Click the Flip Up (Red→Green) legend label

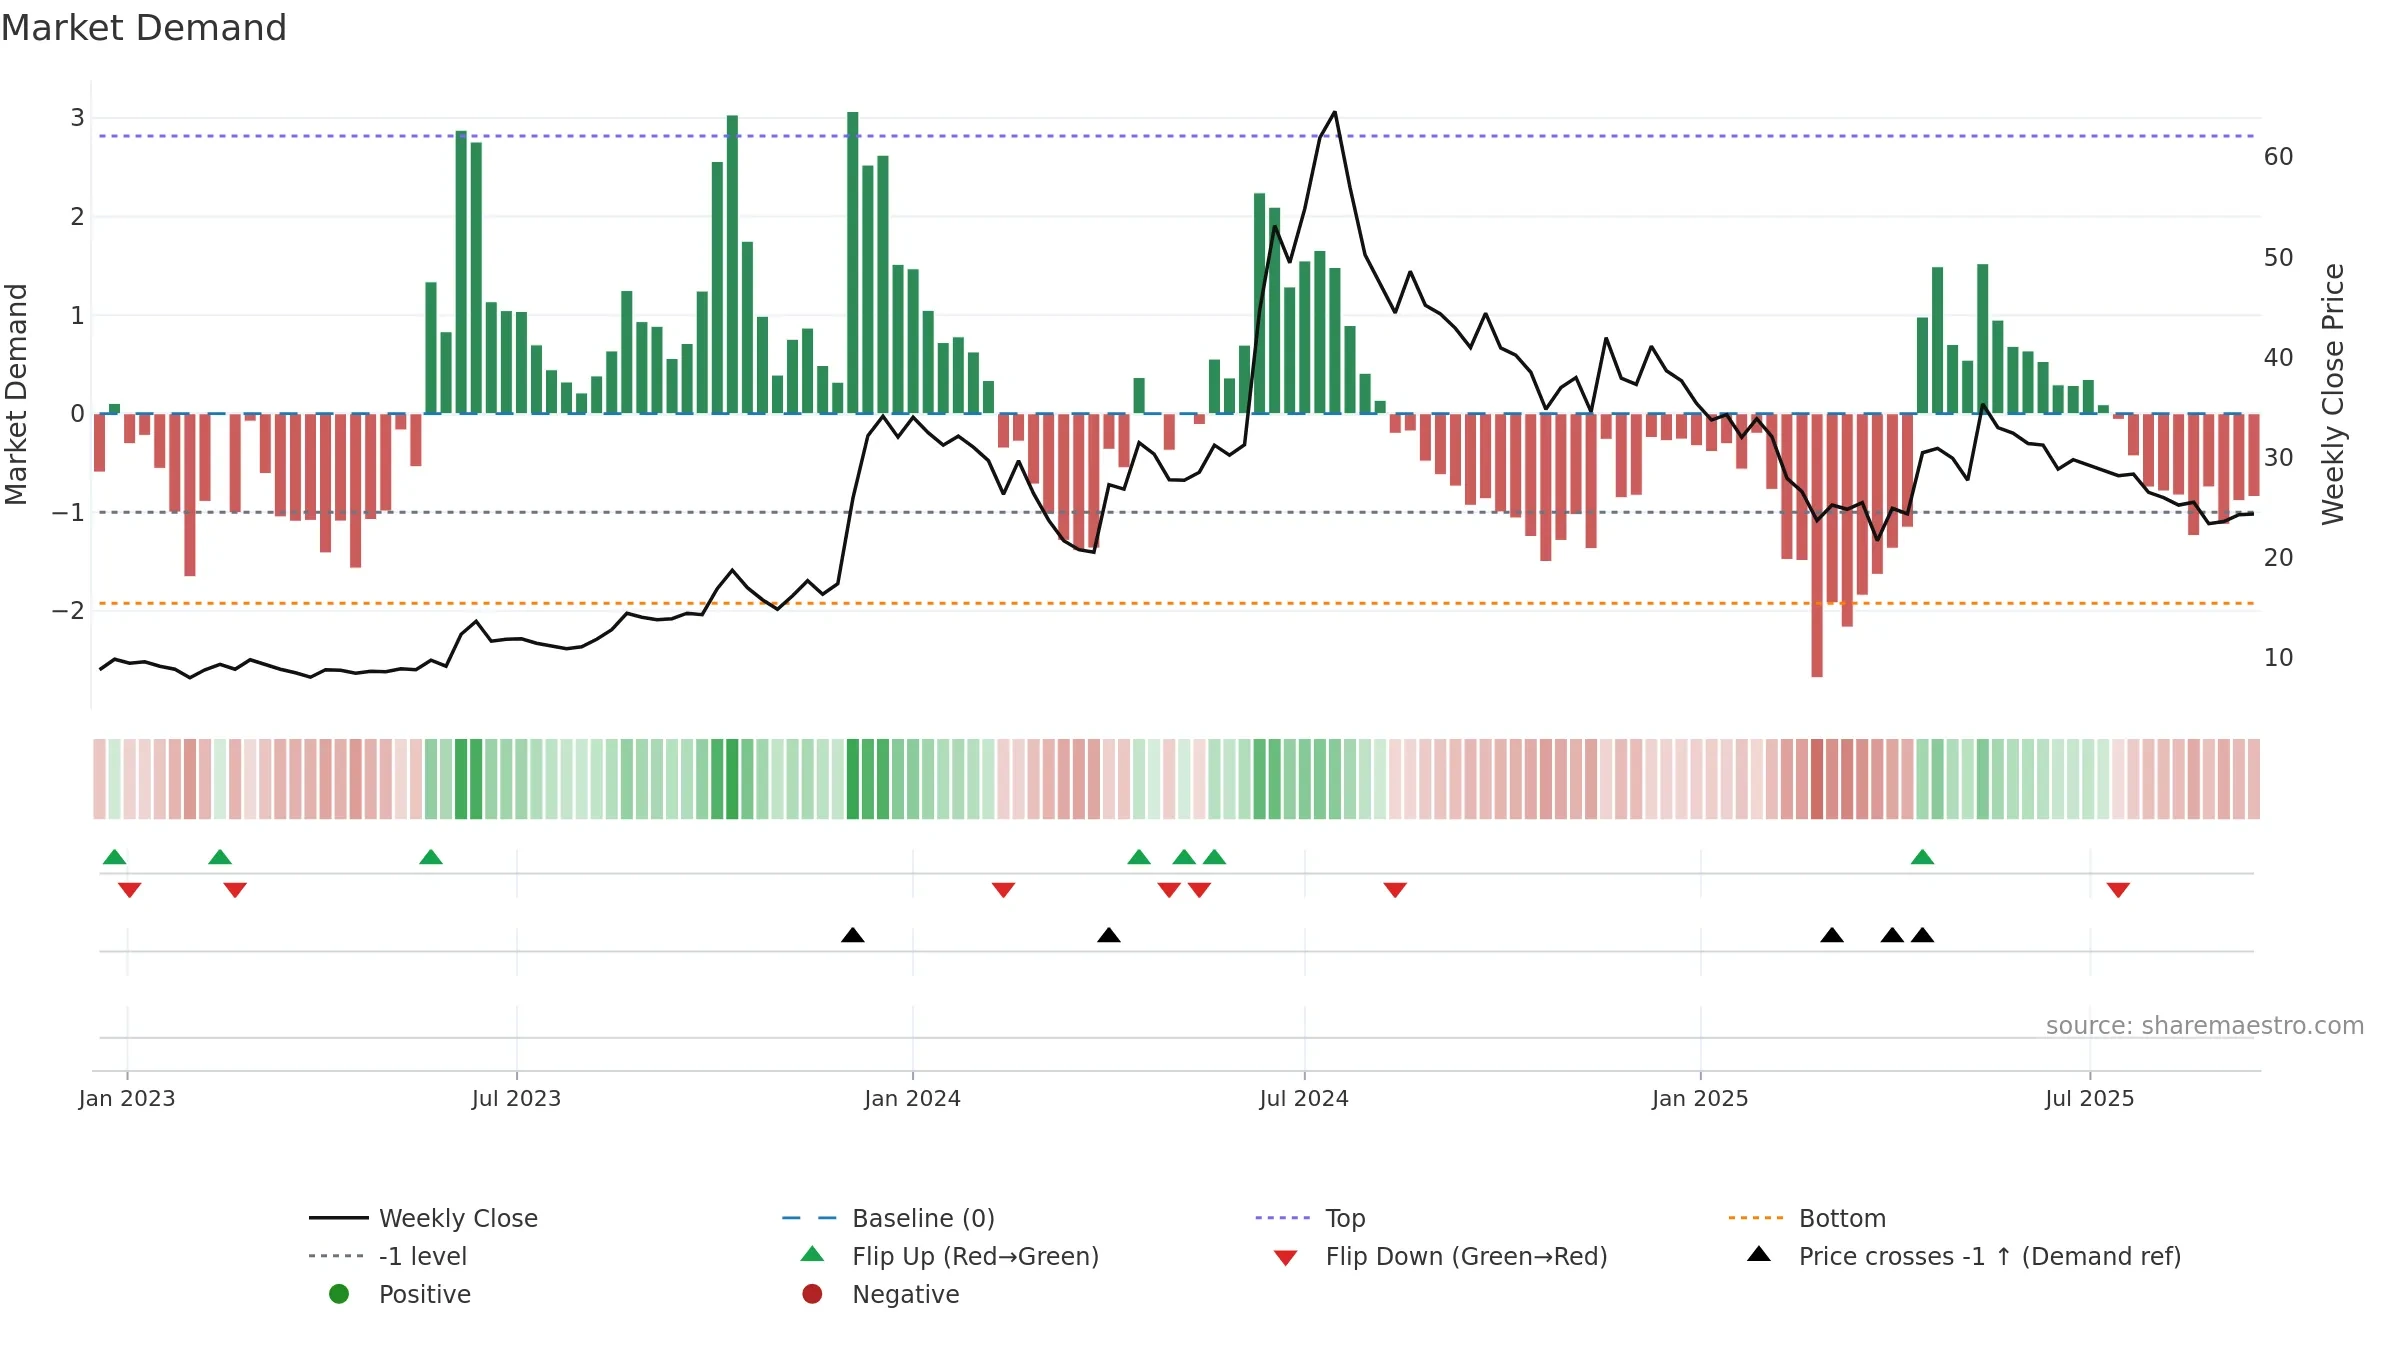pyautogui.click(x=975, y=1256)
